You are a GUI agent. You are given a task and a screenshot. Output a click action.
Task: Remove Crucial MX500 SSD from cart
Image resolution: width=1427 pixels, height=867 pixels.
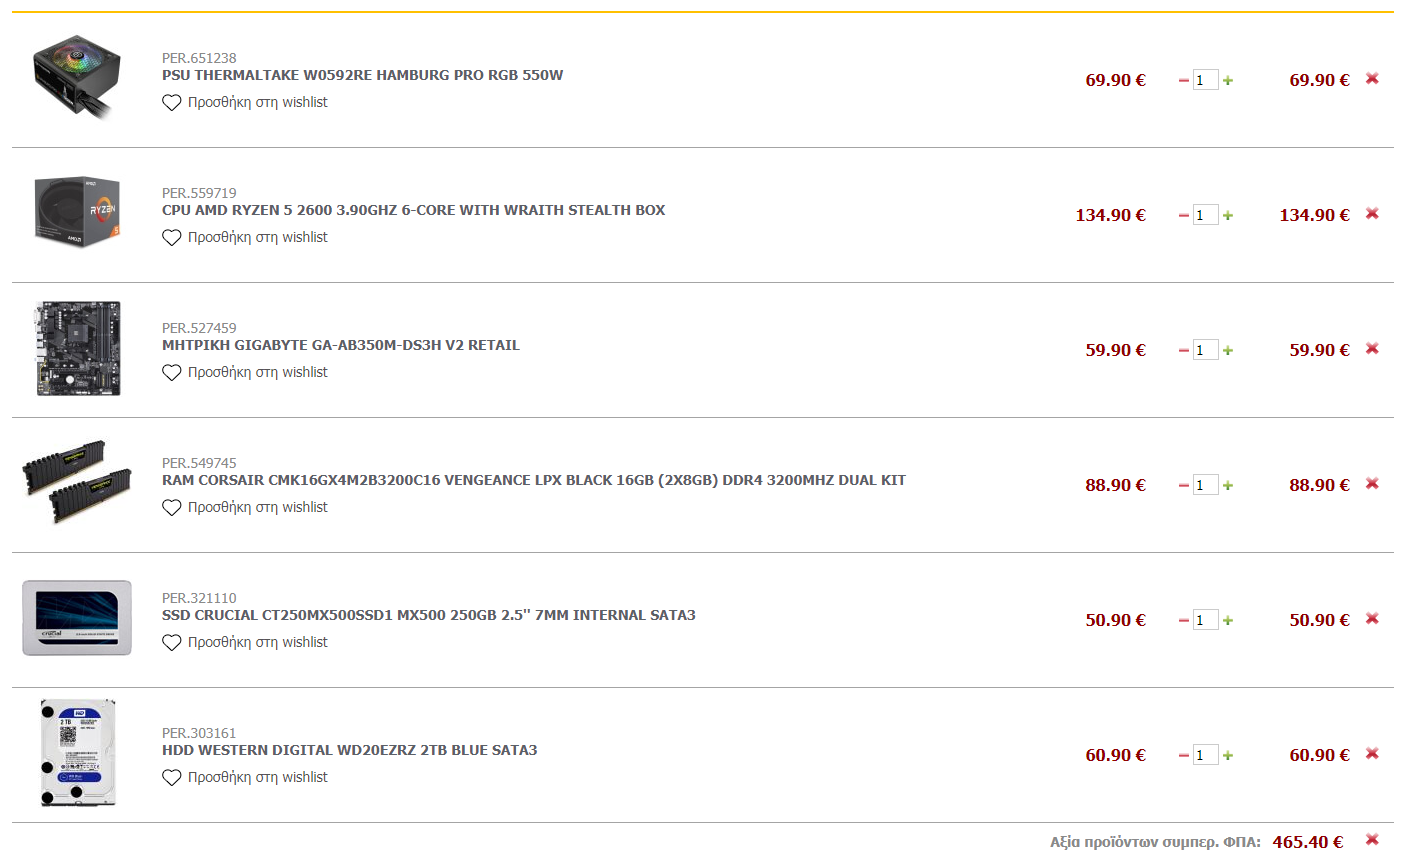click(x=1372, y=619)
